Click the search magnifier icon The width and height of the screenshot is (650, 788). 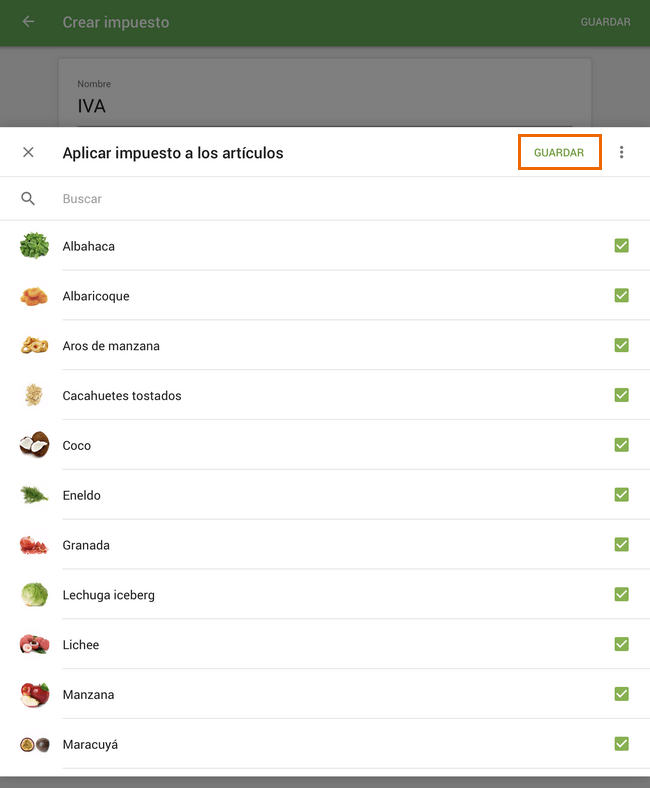(x=28, y=199)
